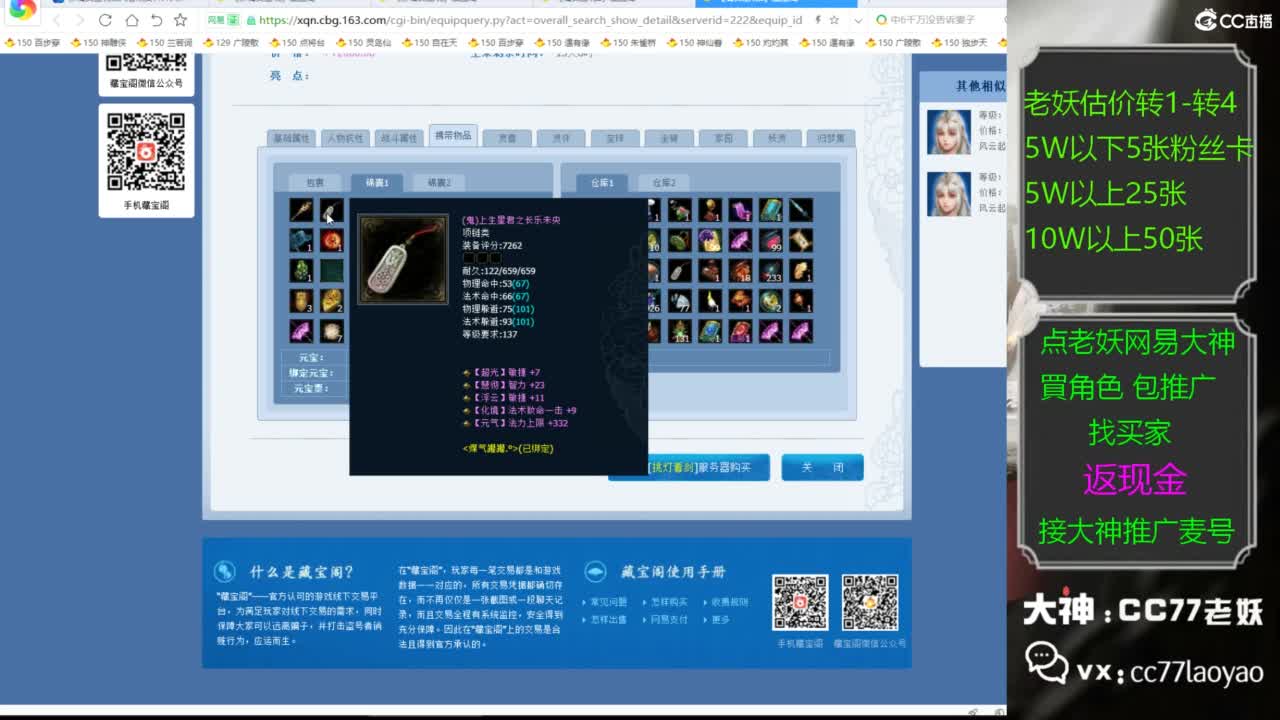Select the spear weapon in warehouse
The image size is (1280, 720).
(x=800, y=210)
